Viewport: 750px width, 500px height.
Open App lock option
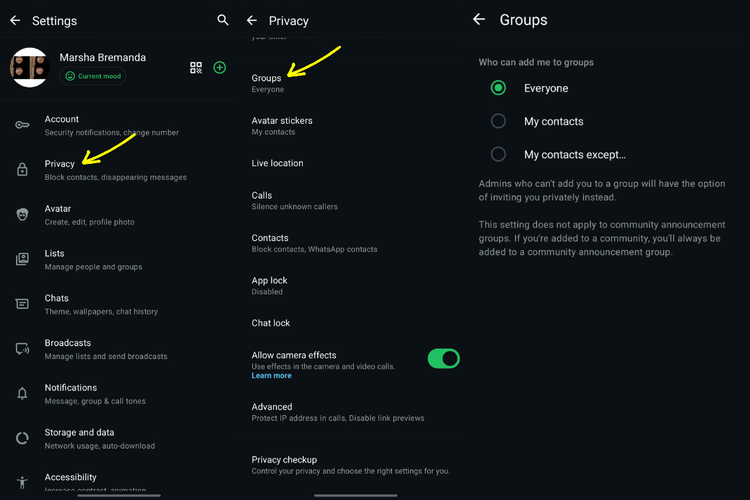click(x=349, y=286)
